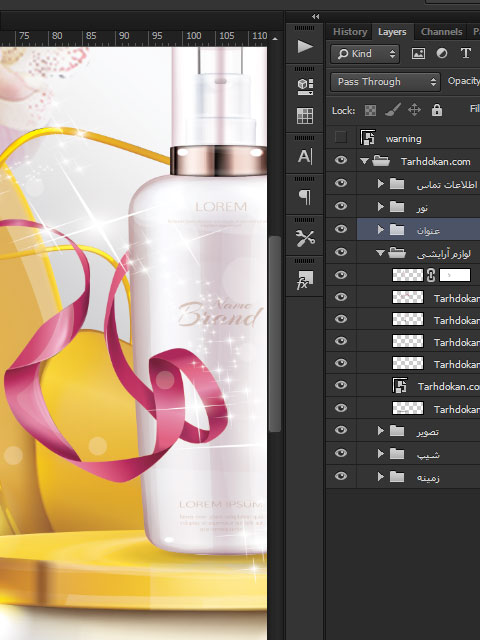The height and width of the screenshot is (640, 480).
Task: Filter layers by adjustment layers icon
Action: pyautogui.click(x=442, y=53)
